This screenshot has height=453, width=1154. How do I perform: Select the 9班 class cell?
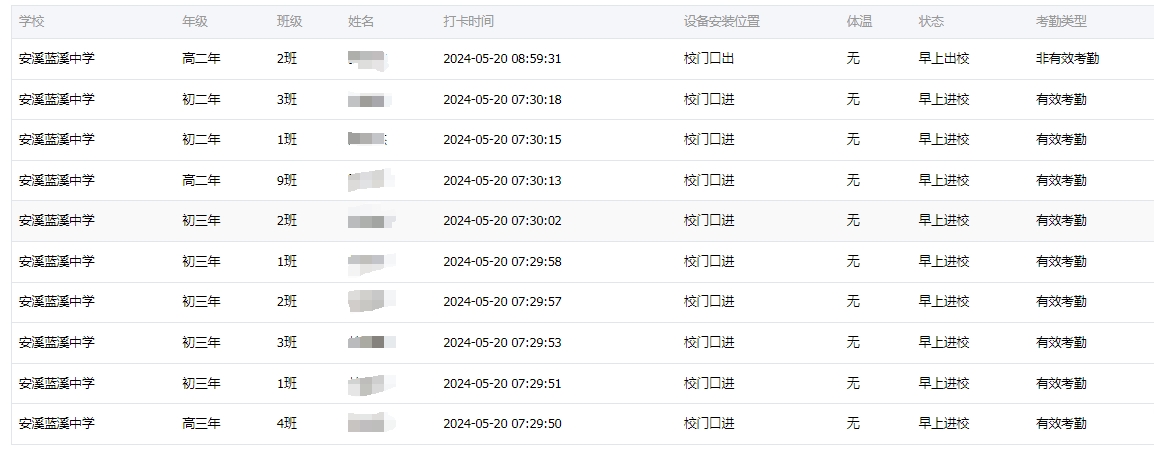click(x=287, y=180)
